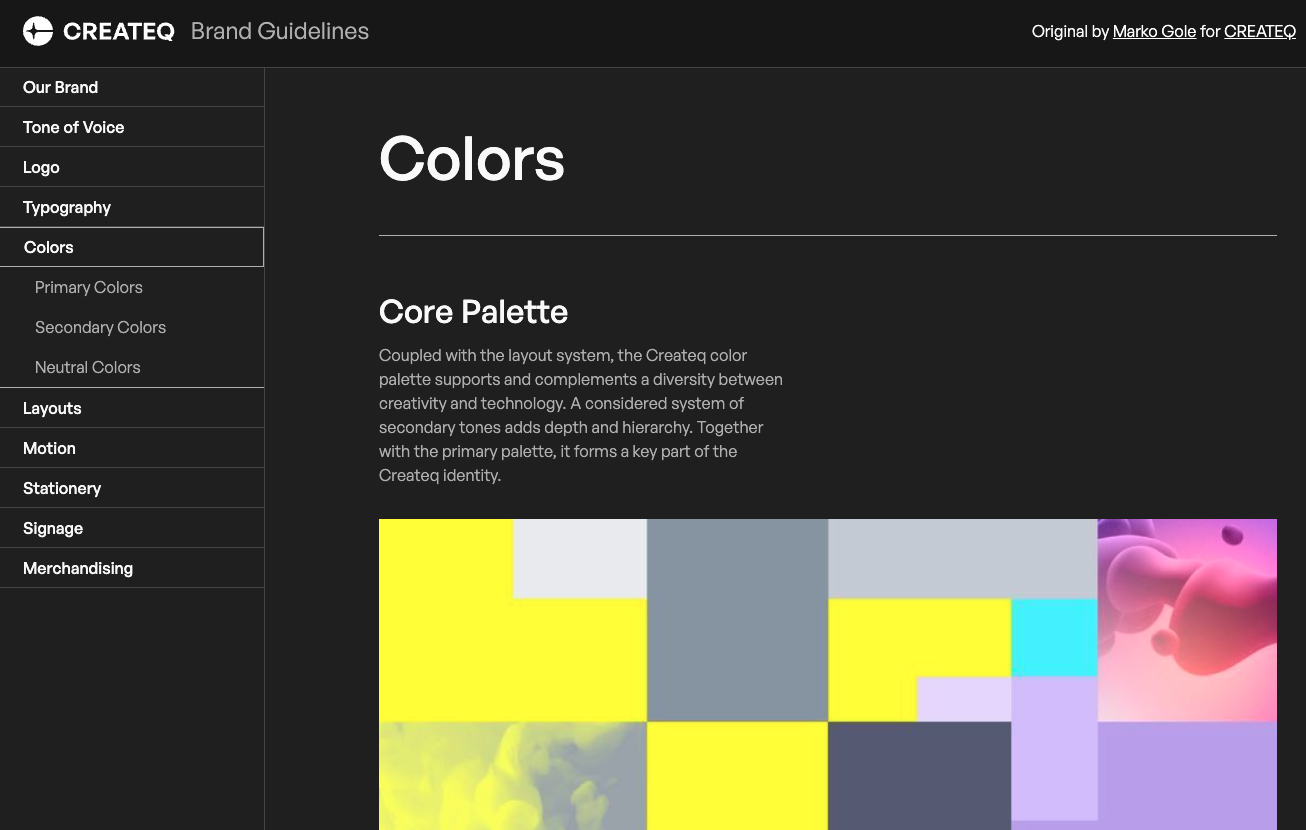View the Typography section

(x=67, y=207)
